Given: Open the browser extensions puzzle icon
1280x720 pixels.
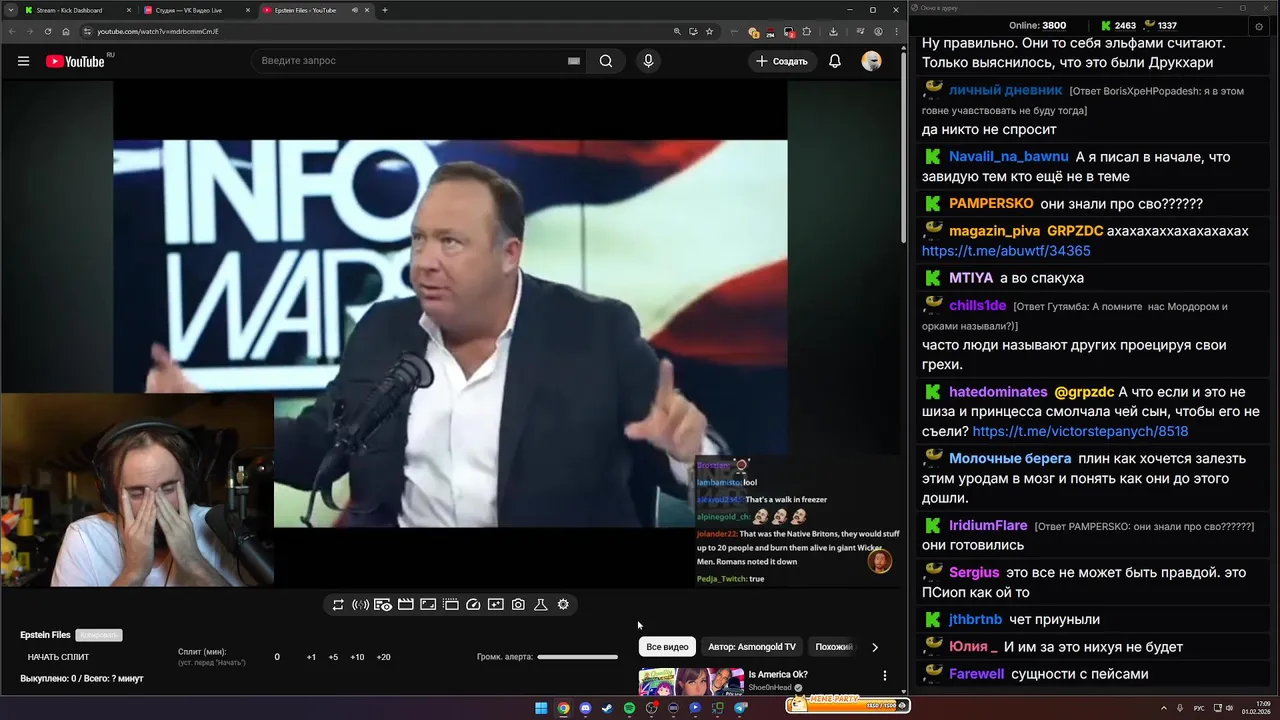Looking at the screenshot, I should (807, 31).
